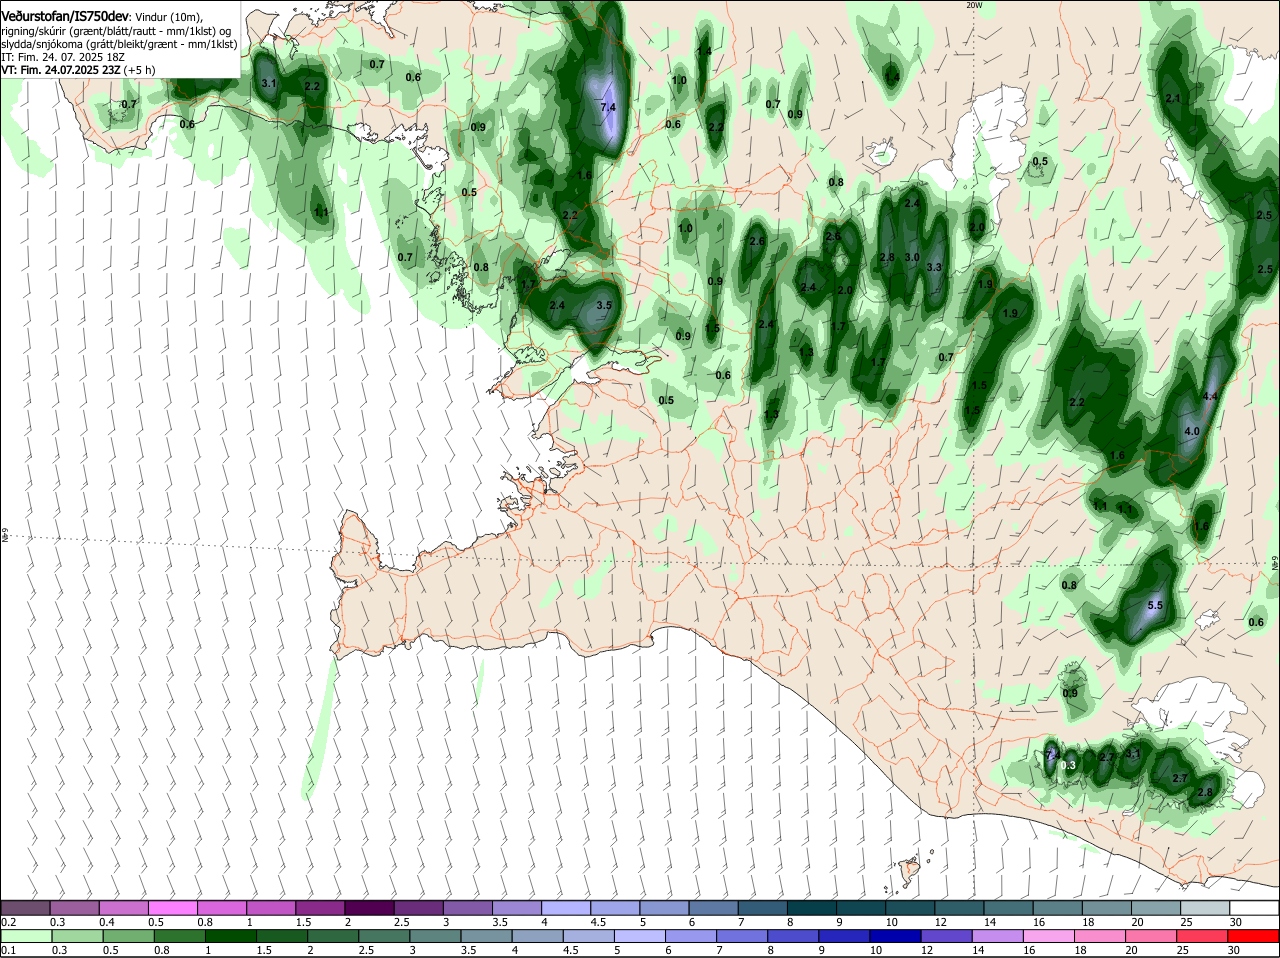Screen dimensions: 1280x958
Task: Click the 2.1 precipitation value on map
Action: click(x=1174, y=99)
